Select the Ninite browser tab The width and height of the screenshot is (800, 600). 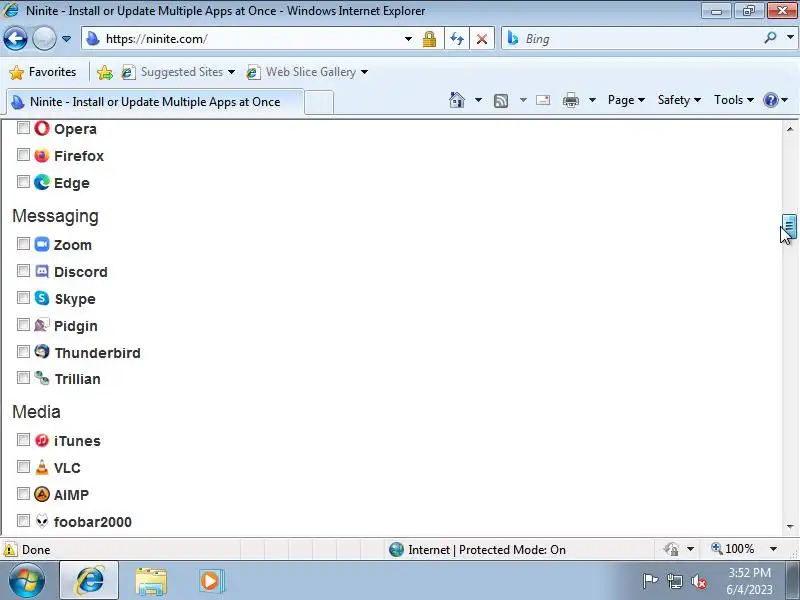[x=155, y=102]
